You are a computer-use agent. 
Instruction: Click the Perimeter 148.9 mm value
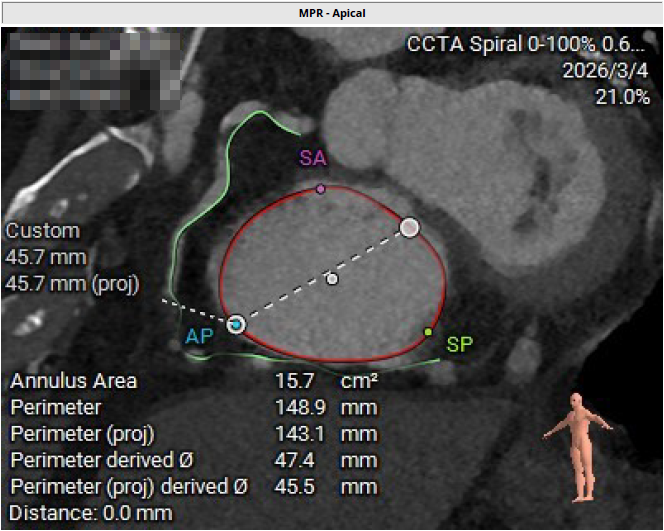click(297, 408)
